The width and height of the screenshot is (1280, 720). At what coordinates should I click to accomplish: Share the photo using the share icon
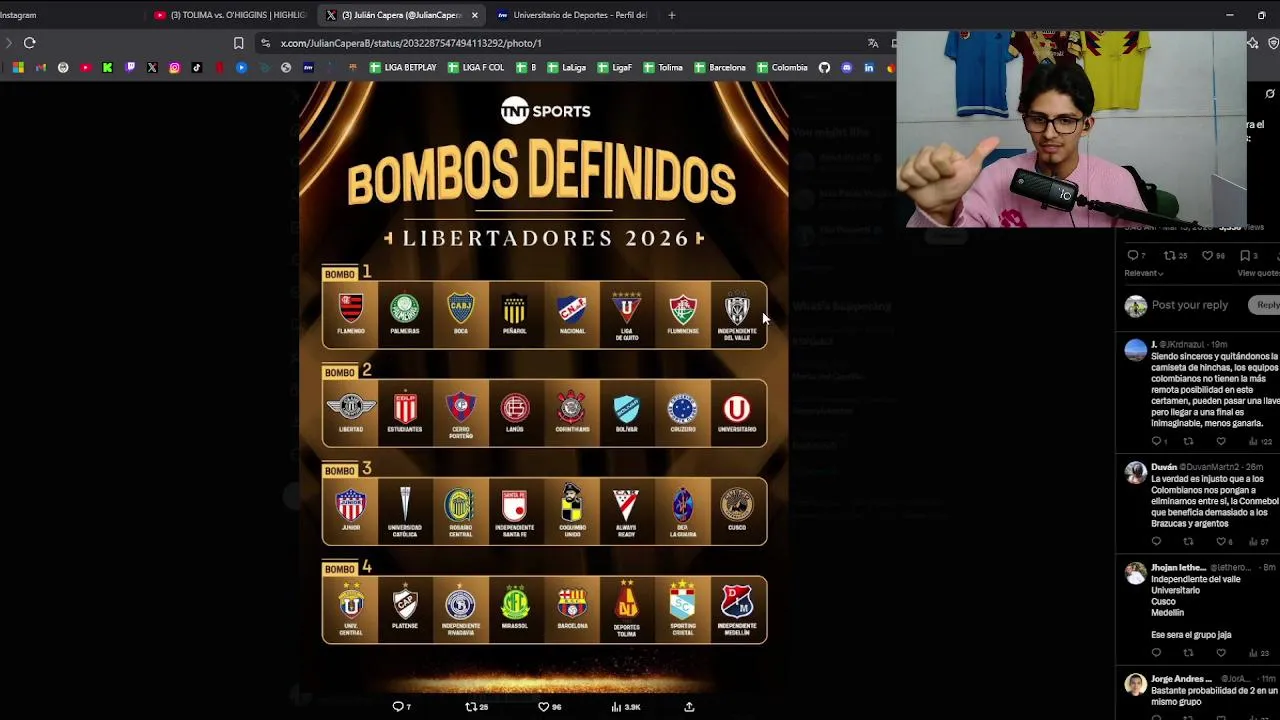(689, 707)
